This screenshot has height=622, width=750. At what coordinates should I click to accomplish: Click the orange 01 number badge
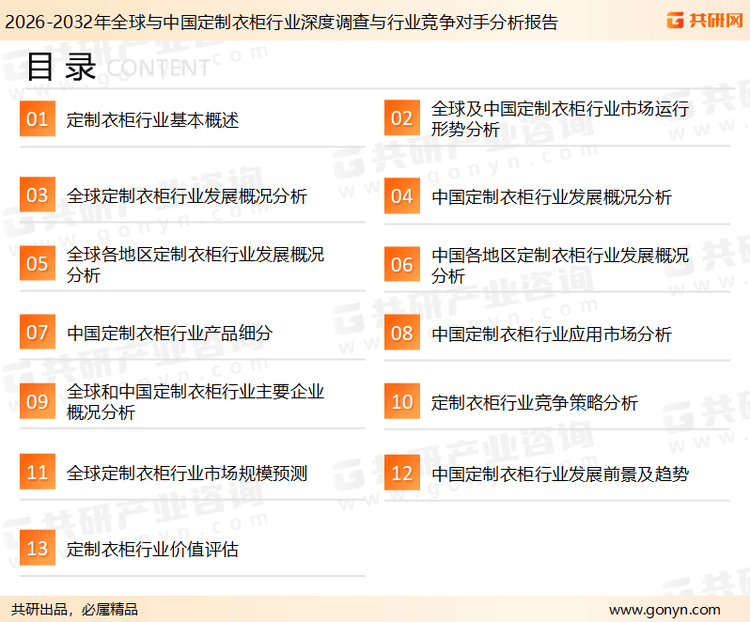[x=37, y=120]
